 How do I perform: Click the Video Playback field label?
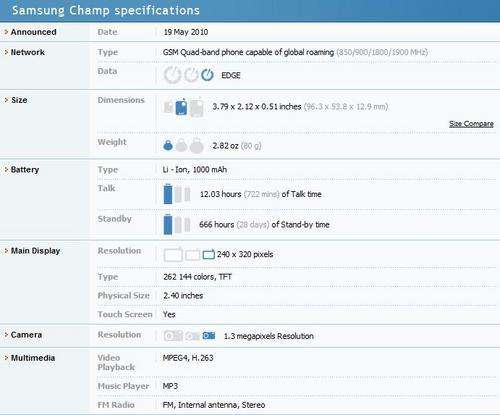(x=116, y=362)
